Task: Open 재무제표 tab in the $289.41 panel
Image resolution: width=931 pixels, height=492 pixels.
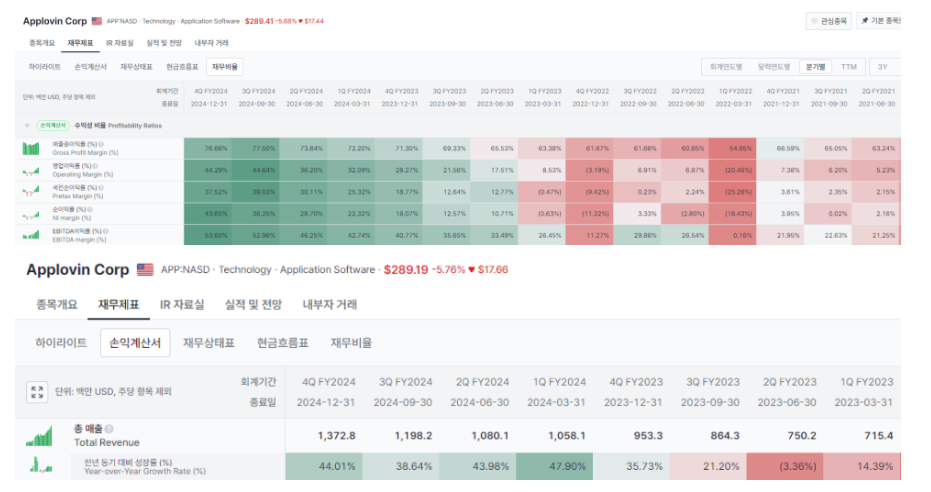Action: [x=80, y=43]
